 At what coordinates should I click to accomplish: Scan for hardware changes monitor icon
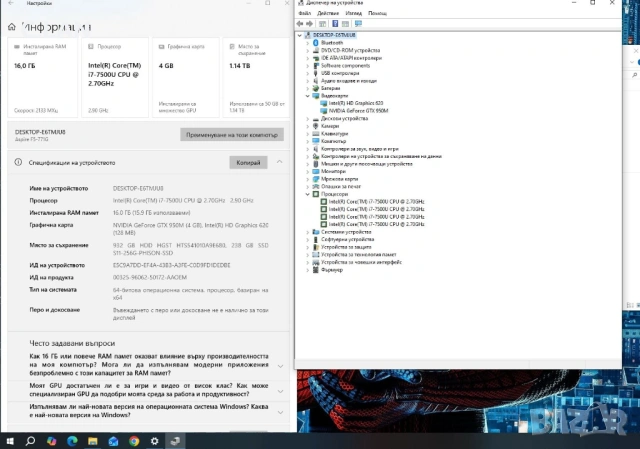[x=358, y=24]
